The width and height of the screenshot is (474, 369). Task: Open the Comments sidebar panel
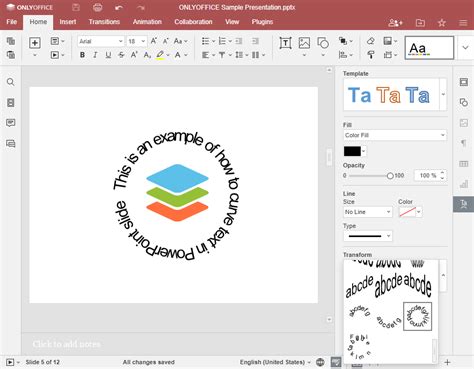(x=11, y=123)
